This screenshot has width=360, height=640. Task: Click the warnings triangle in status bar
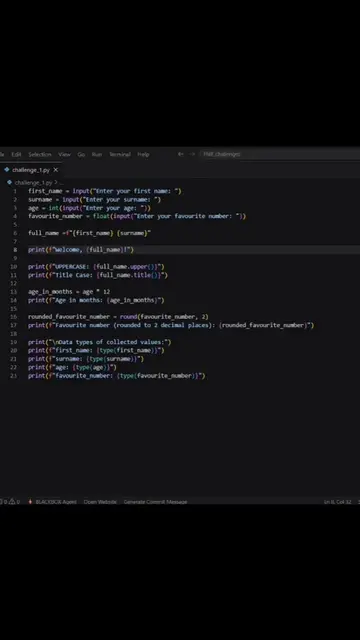tap(12, 502)
